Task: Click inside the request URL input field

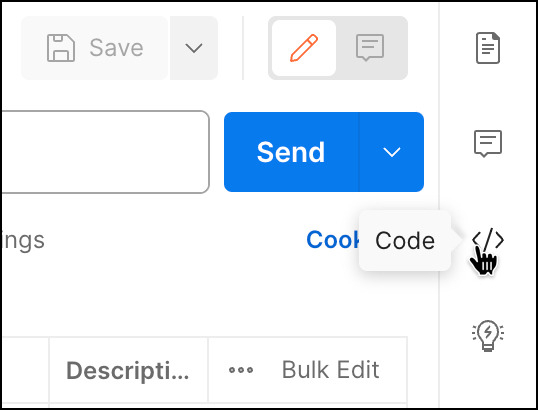Action: pyautogui.click(x=105, y=152)
